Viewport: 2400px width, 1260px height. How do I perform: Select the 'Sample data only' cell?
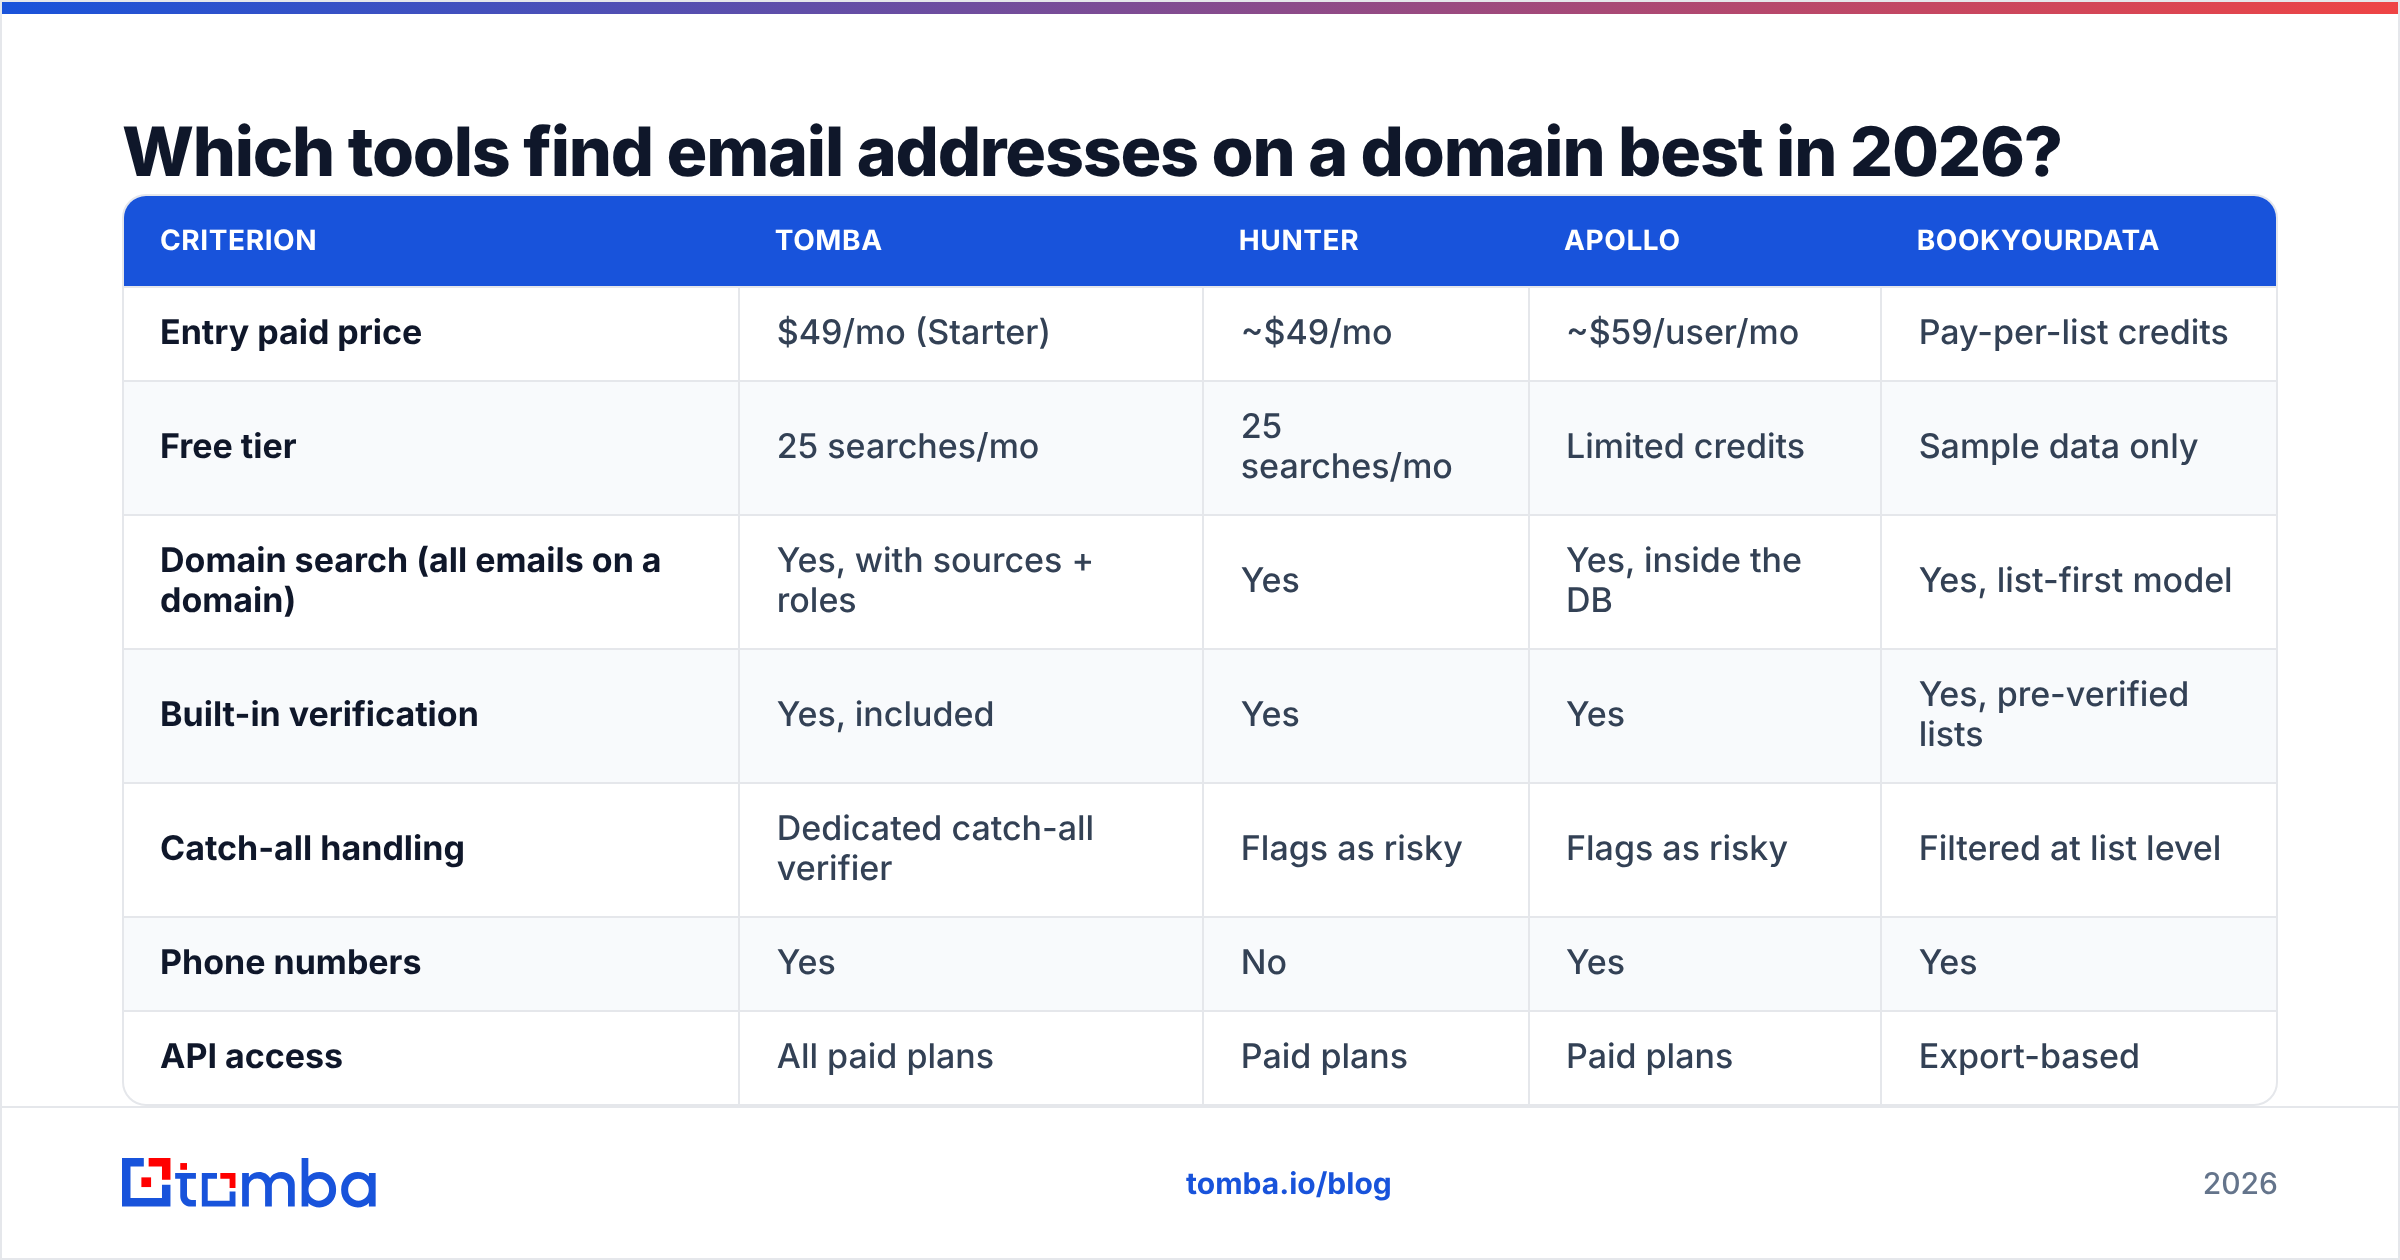pyautogui.click(x=2058, y=446)
